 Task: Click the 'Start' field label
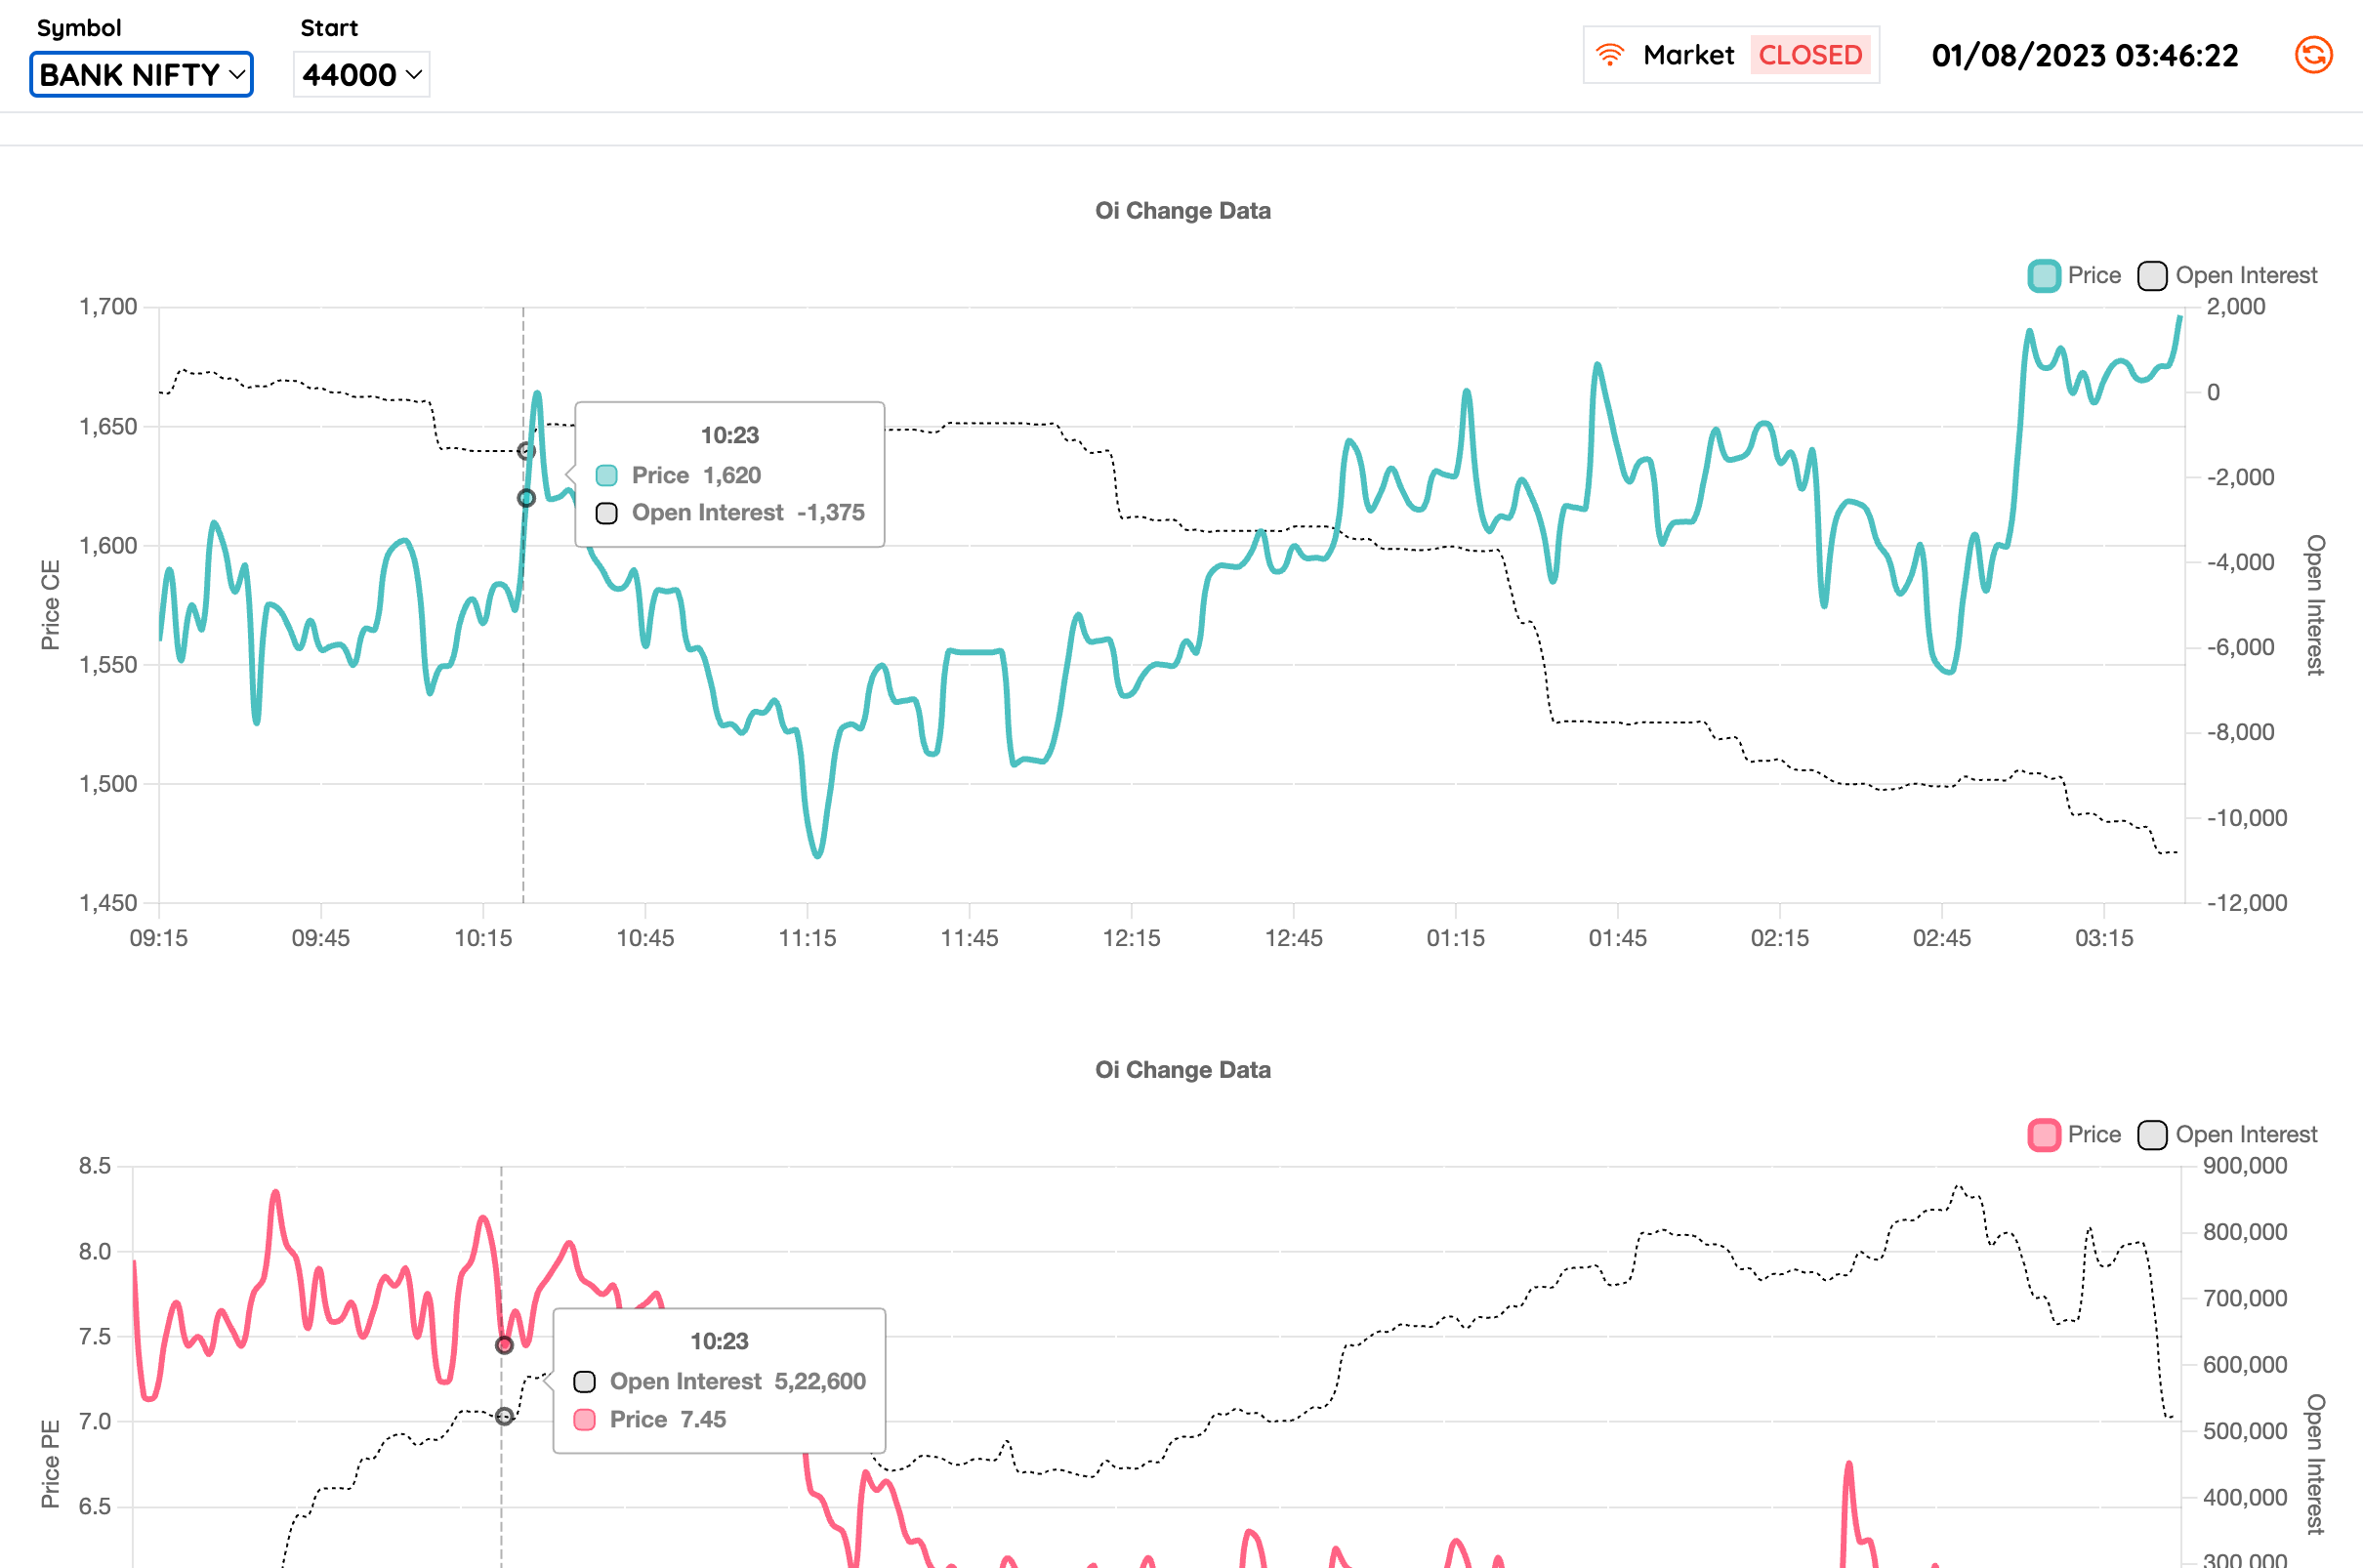pos(329,28)
